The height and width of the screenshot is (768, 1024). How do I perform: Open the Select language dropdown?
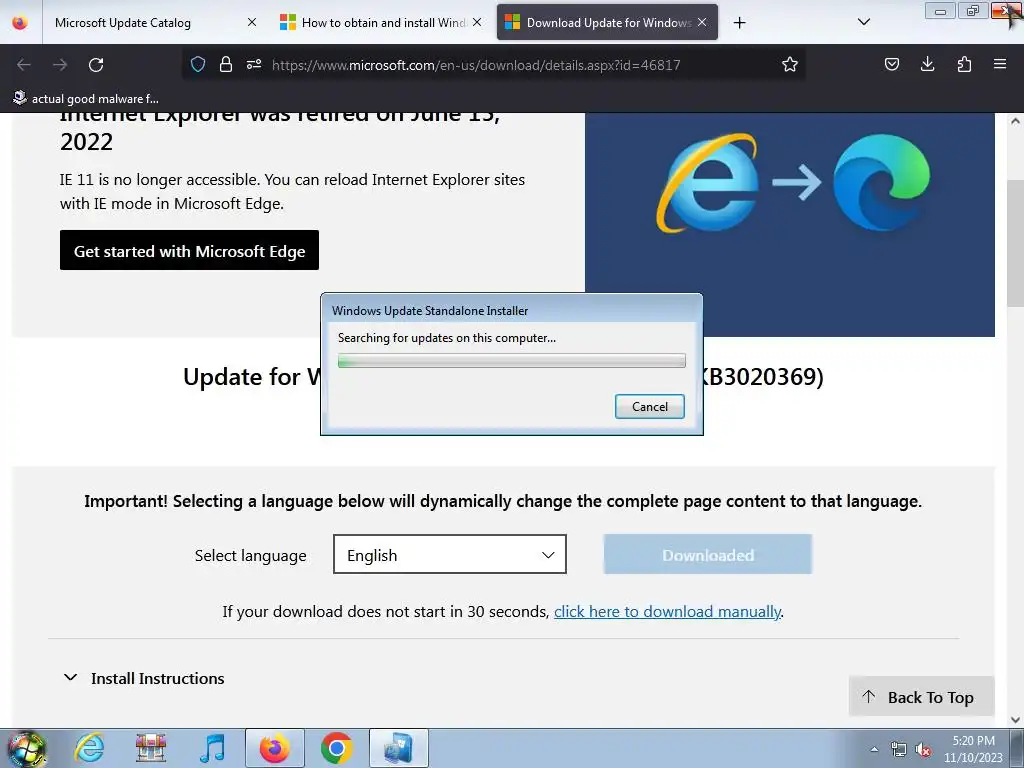click(449, 554)
